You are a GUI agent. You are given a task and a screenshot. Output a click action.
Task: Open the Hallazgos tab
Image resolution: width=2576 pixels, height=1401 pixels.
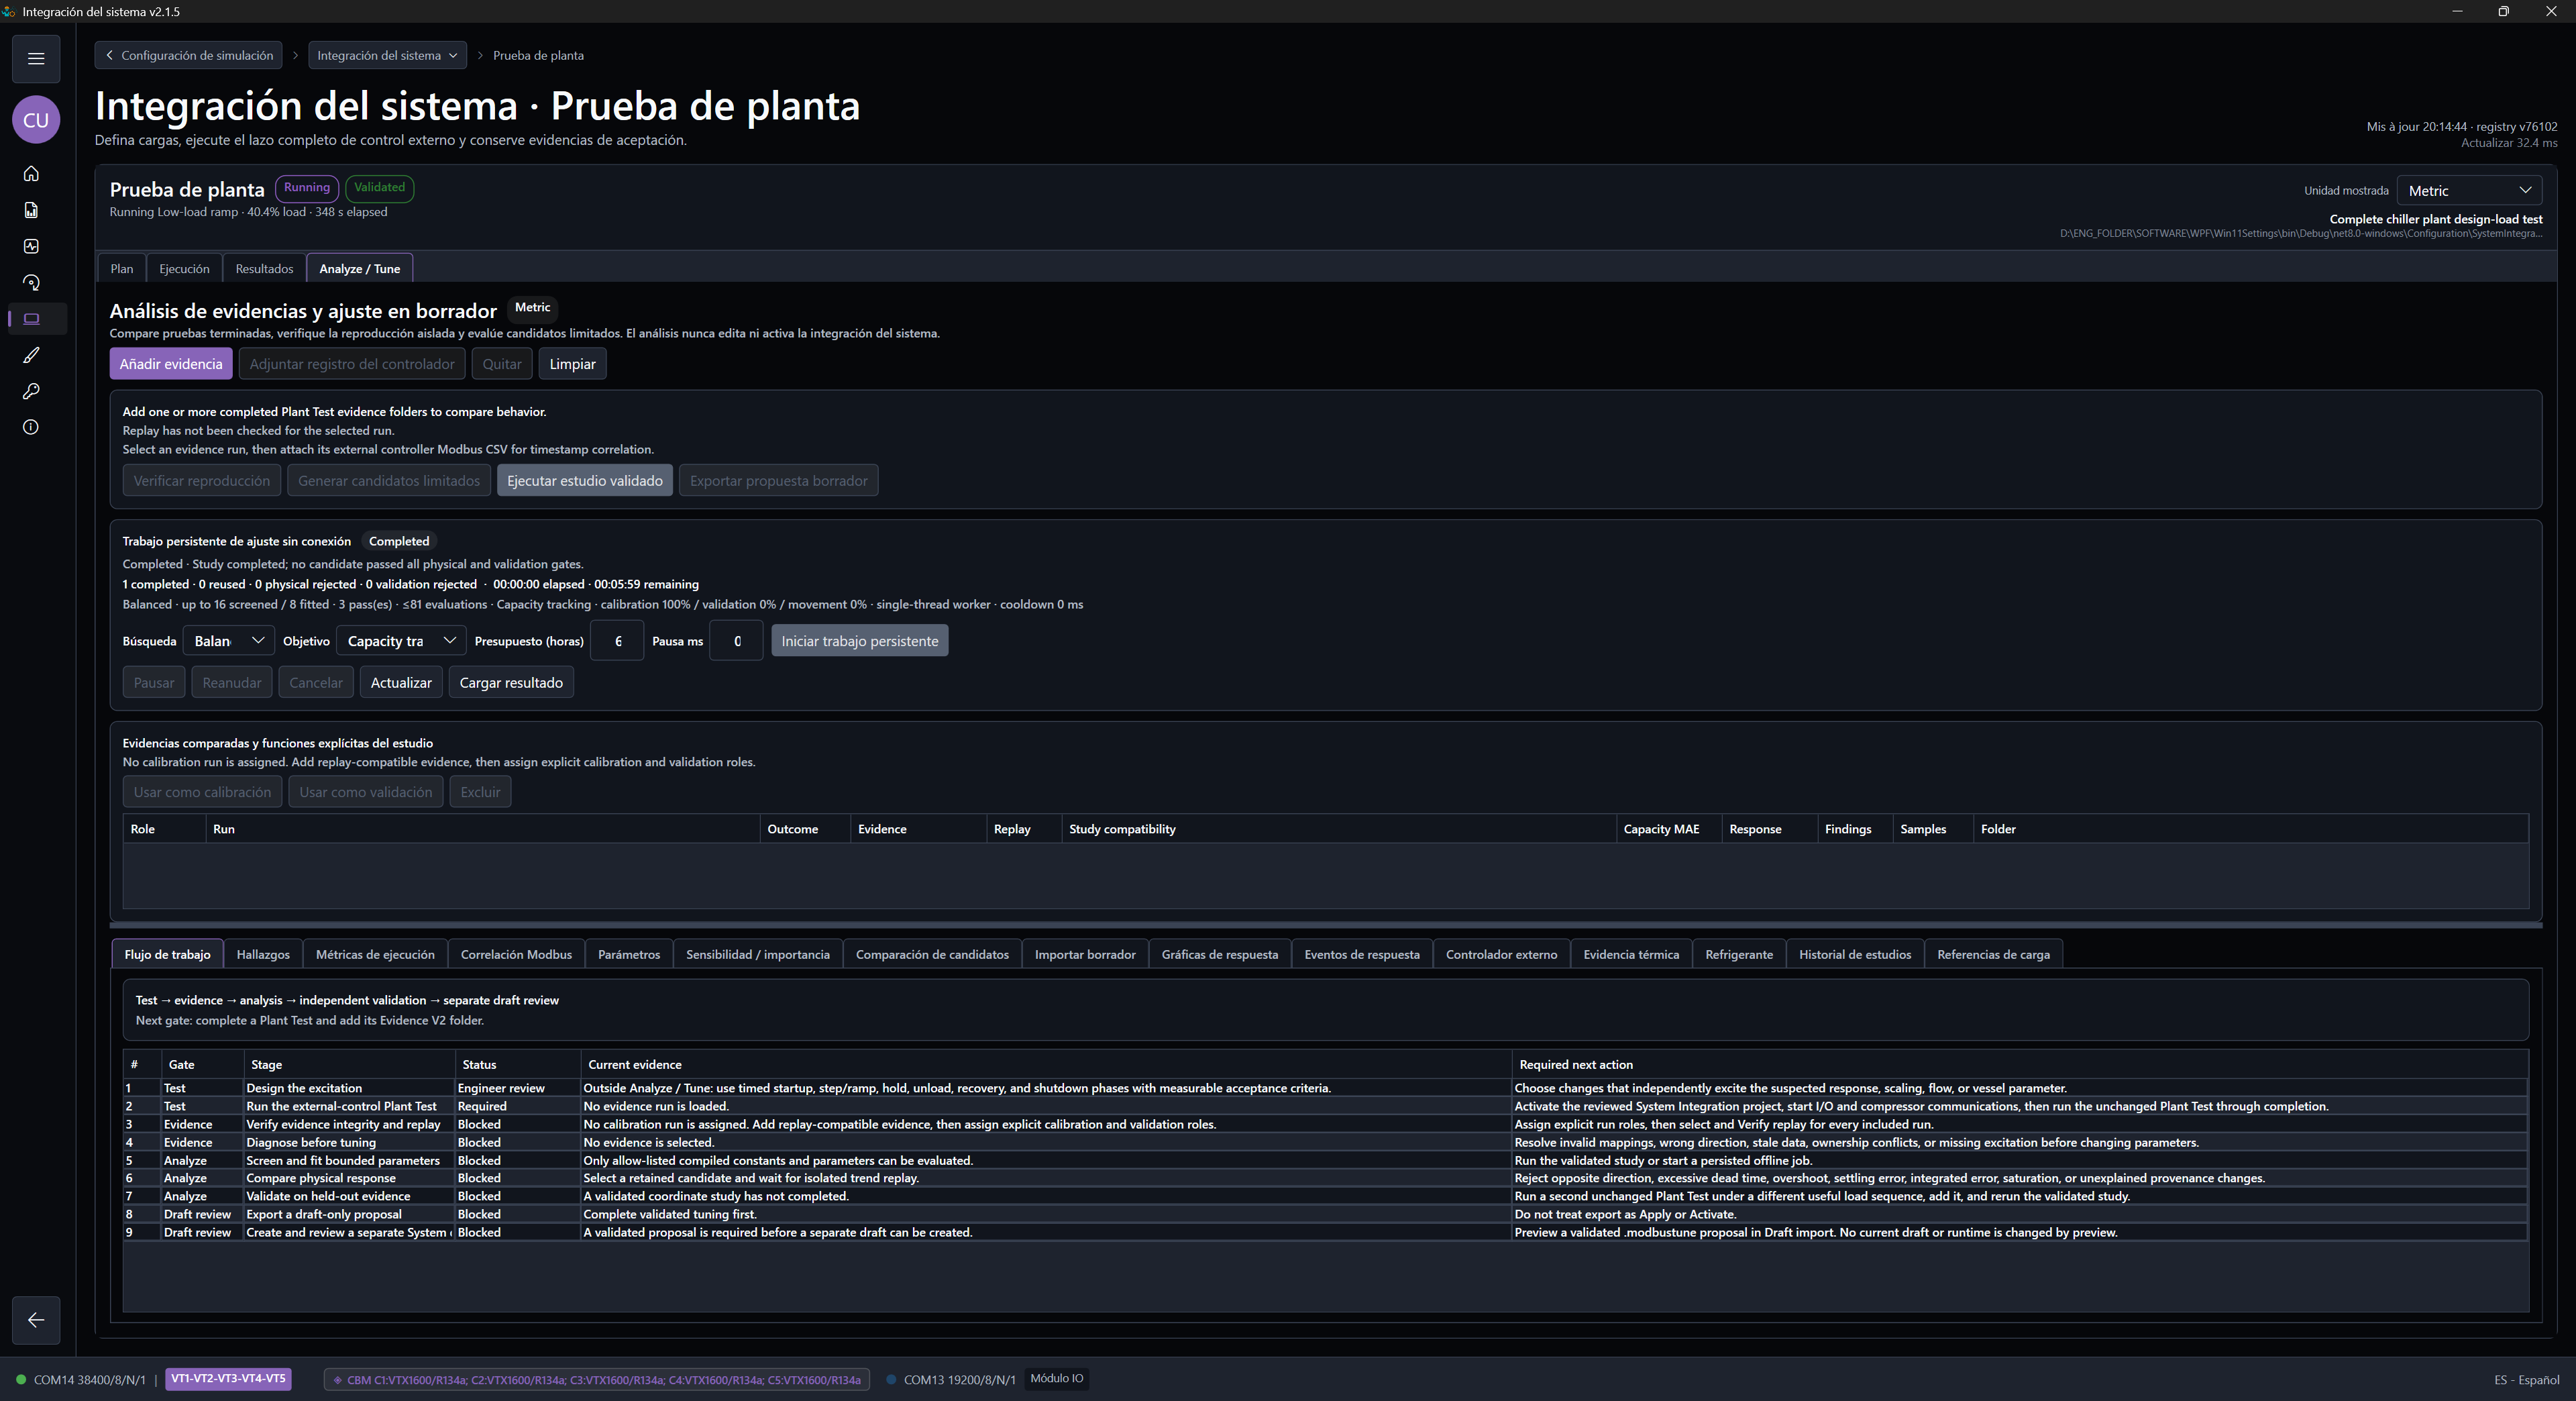[x=263, y=955]
